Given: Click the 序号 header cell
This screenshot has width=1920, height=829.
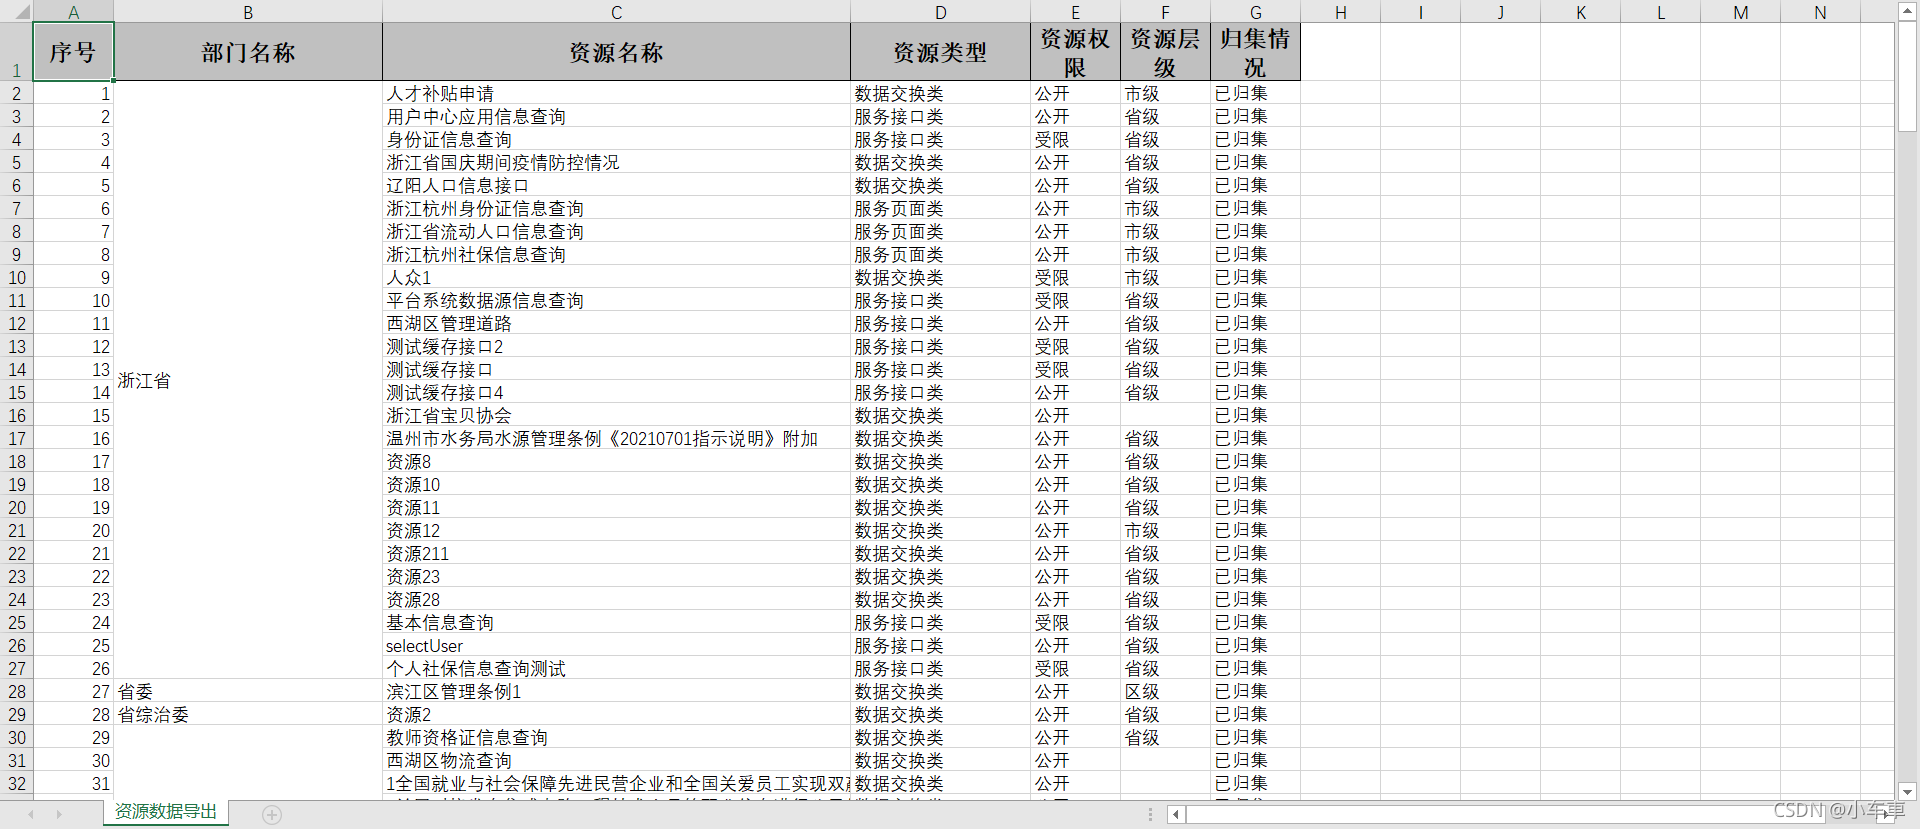Looking at the screenshot, I should pos(73,52).
